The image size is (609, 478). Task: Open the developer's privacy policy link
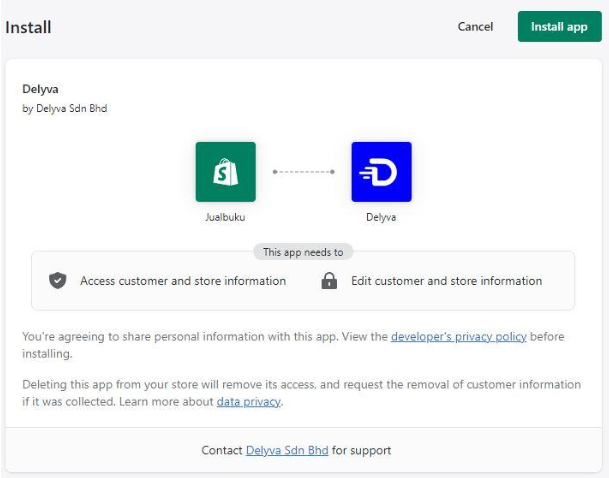pyautogui.click(x=458, y=336)
